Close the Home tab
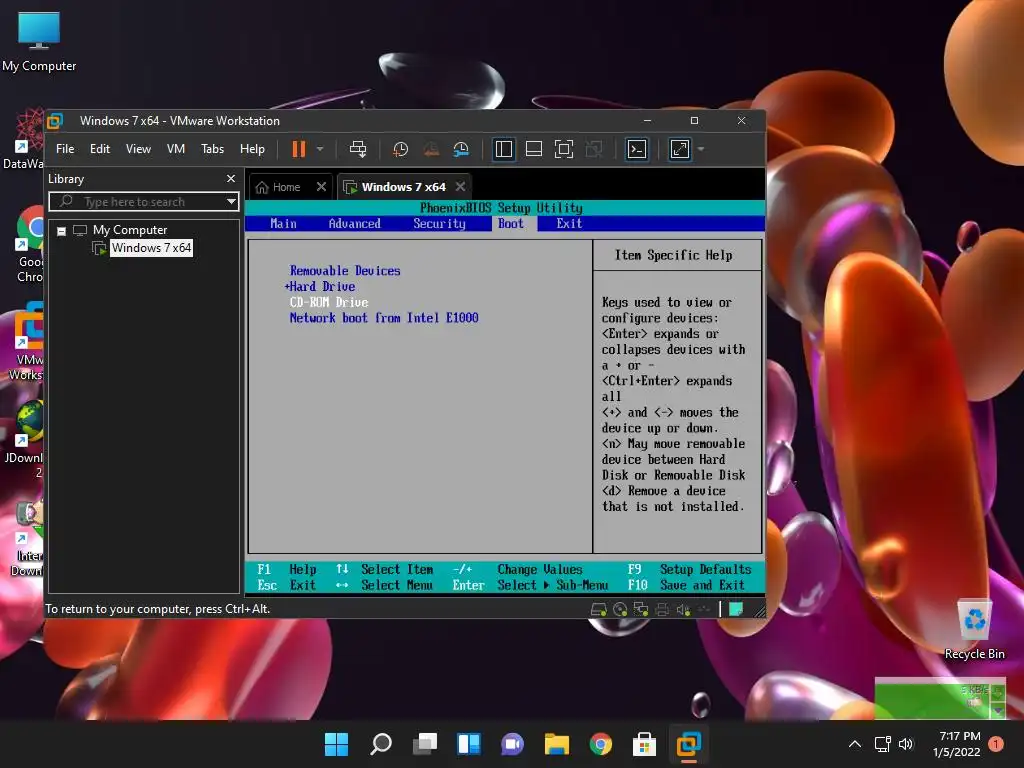This screenshot has height=768, width=1024. 321,187
